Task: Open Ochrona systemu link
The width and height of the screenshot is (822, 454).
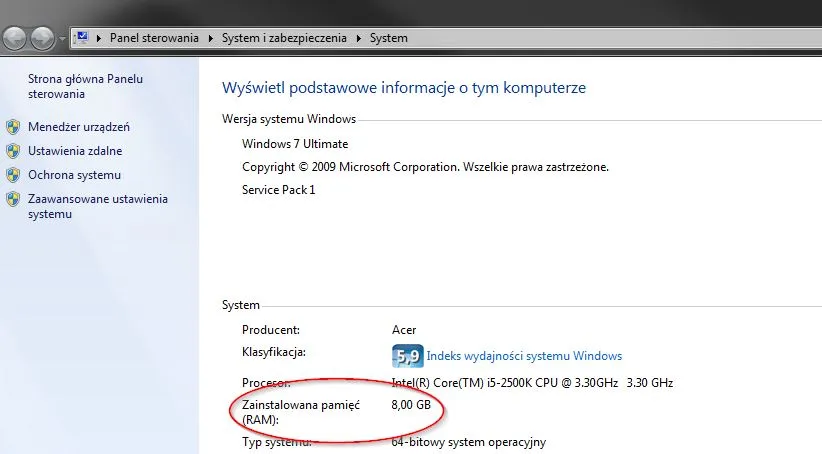Action: pos(74,175)
